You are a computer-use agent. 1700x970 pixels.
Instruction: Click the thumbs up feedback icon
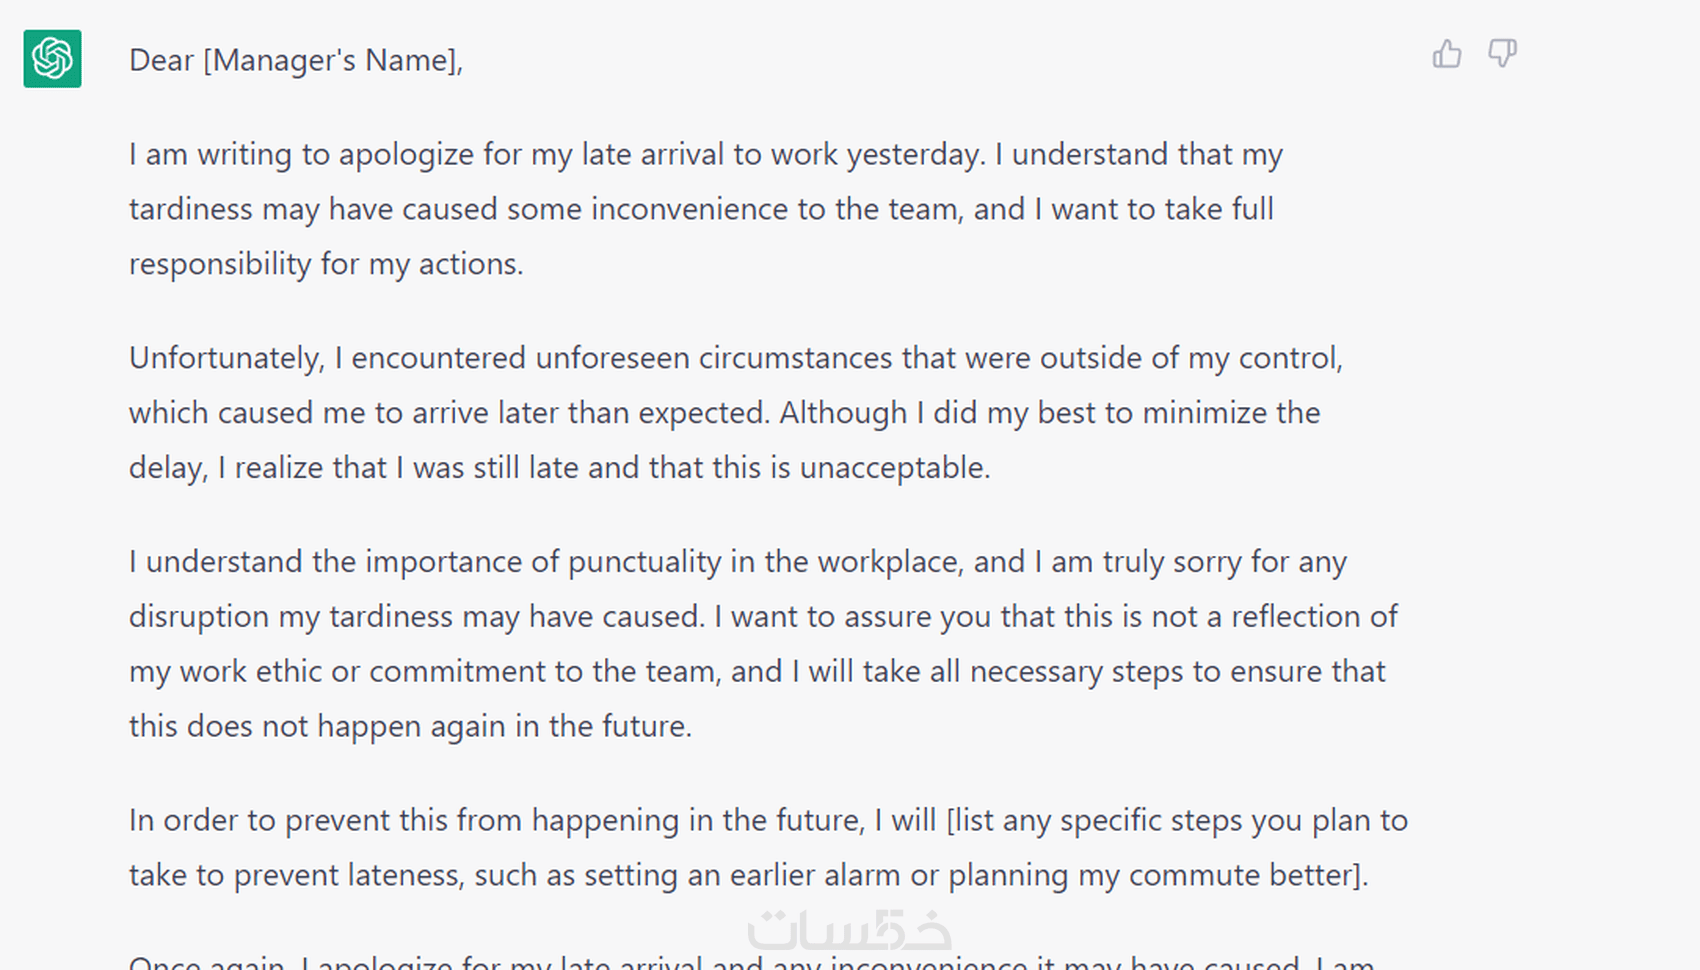[1446, 54]
